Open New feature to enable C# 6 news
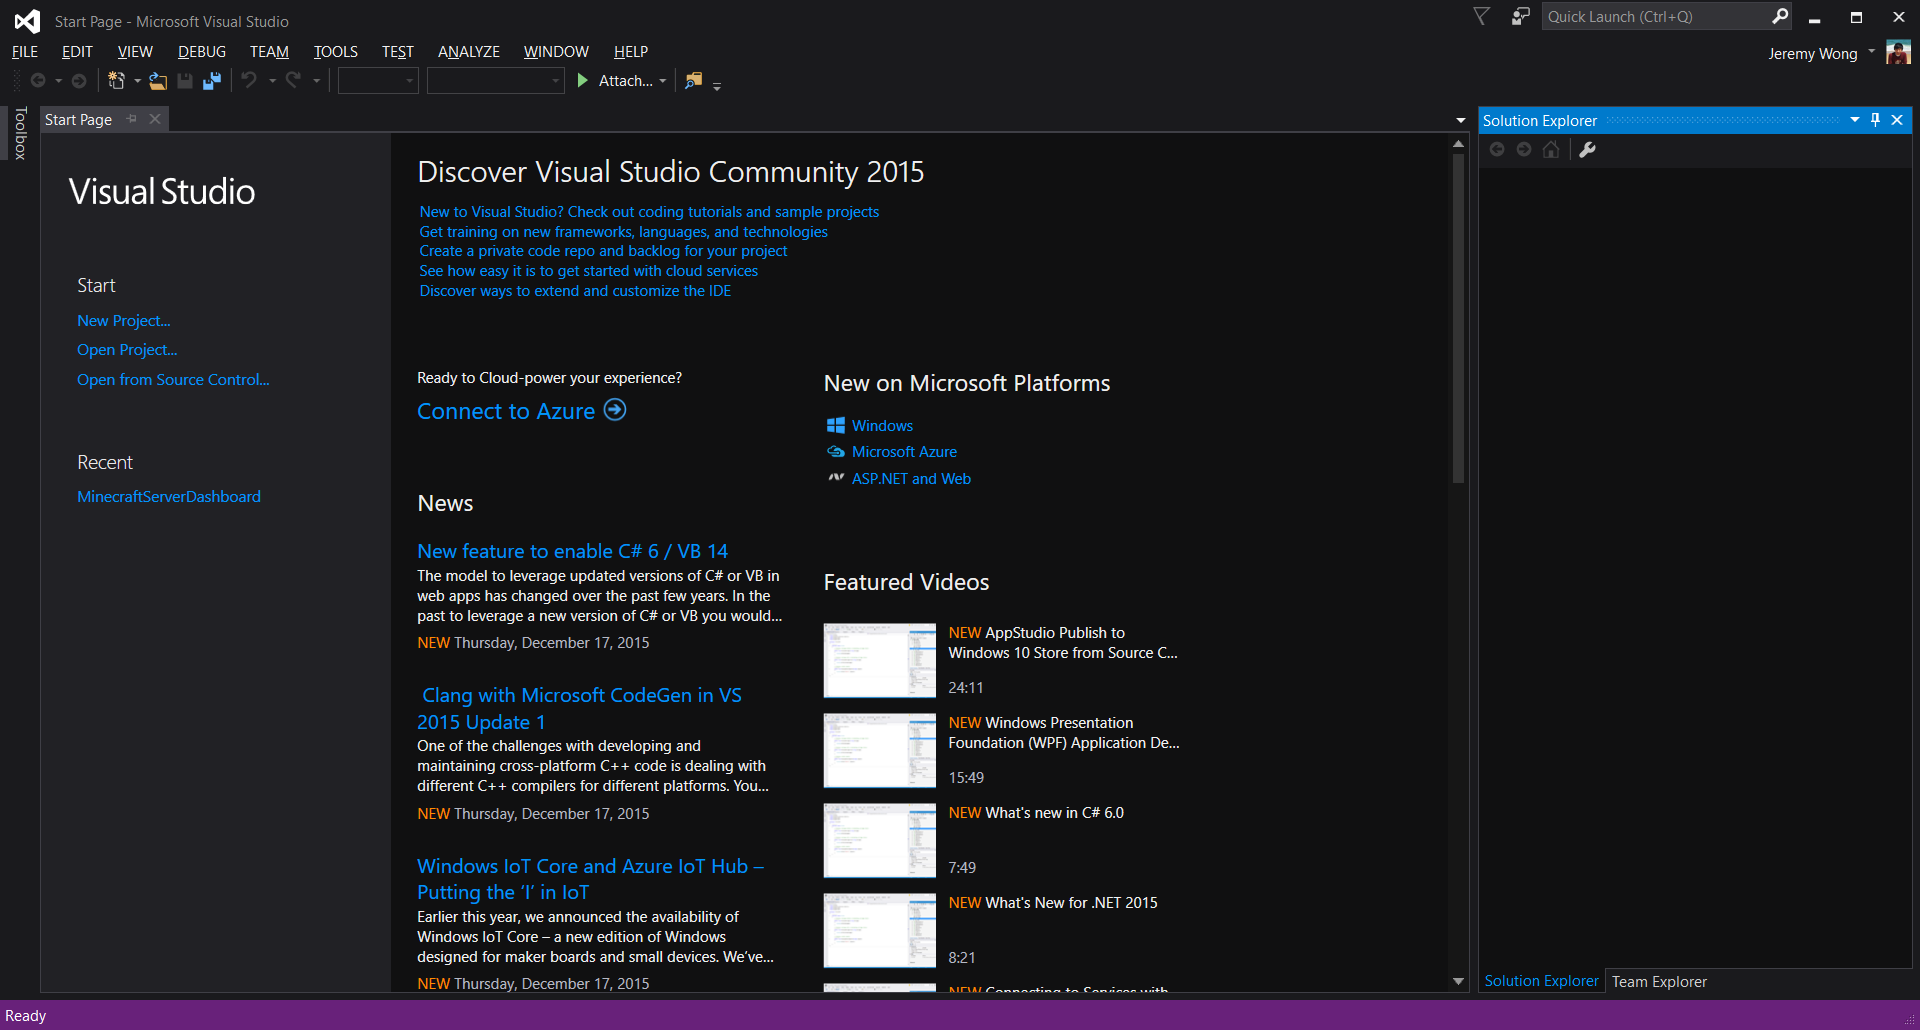Screen dimensions: 1920x1030 click(572, 551)
